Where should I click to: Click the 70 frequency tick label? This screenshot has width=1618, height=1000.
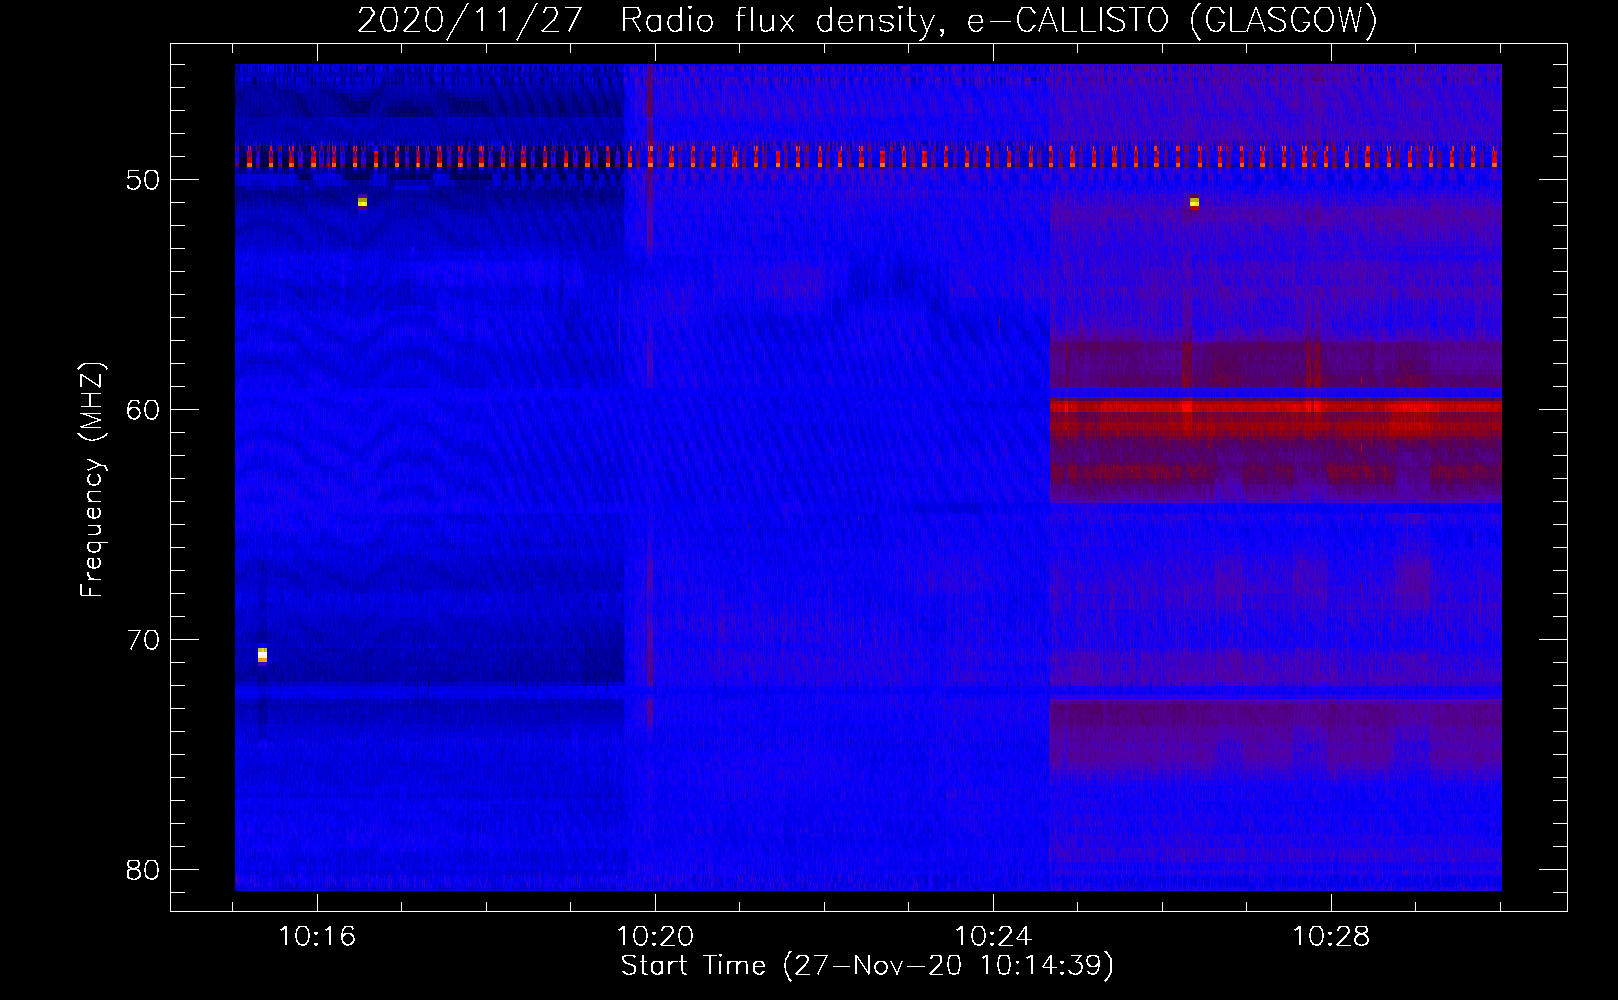click(143, 640)
